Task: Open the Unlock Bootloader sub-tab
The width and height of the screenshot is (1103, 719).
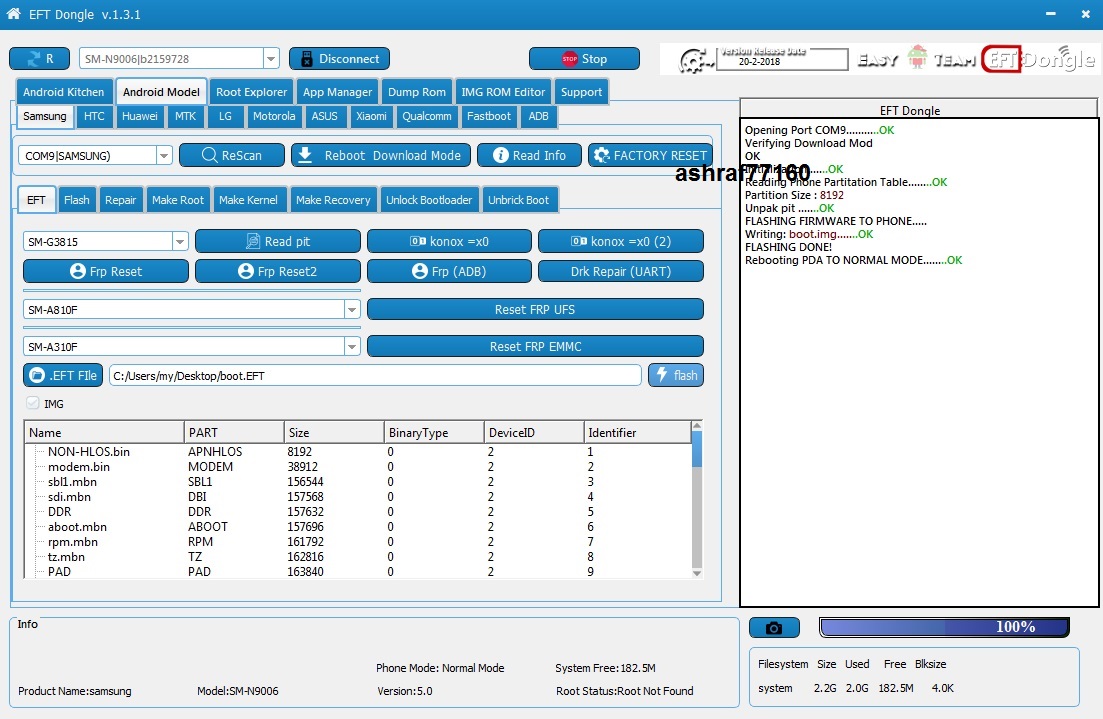Action: tap(428, 200)
